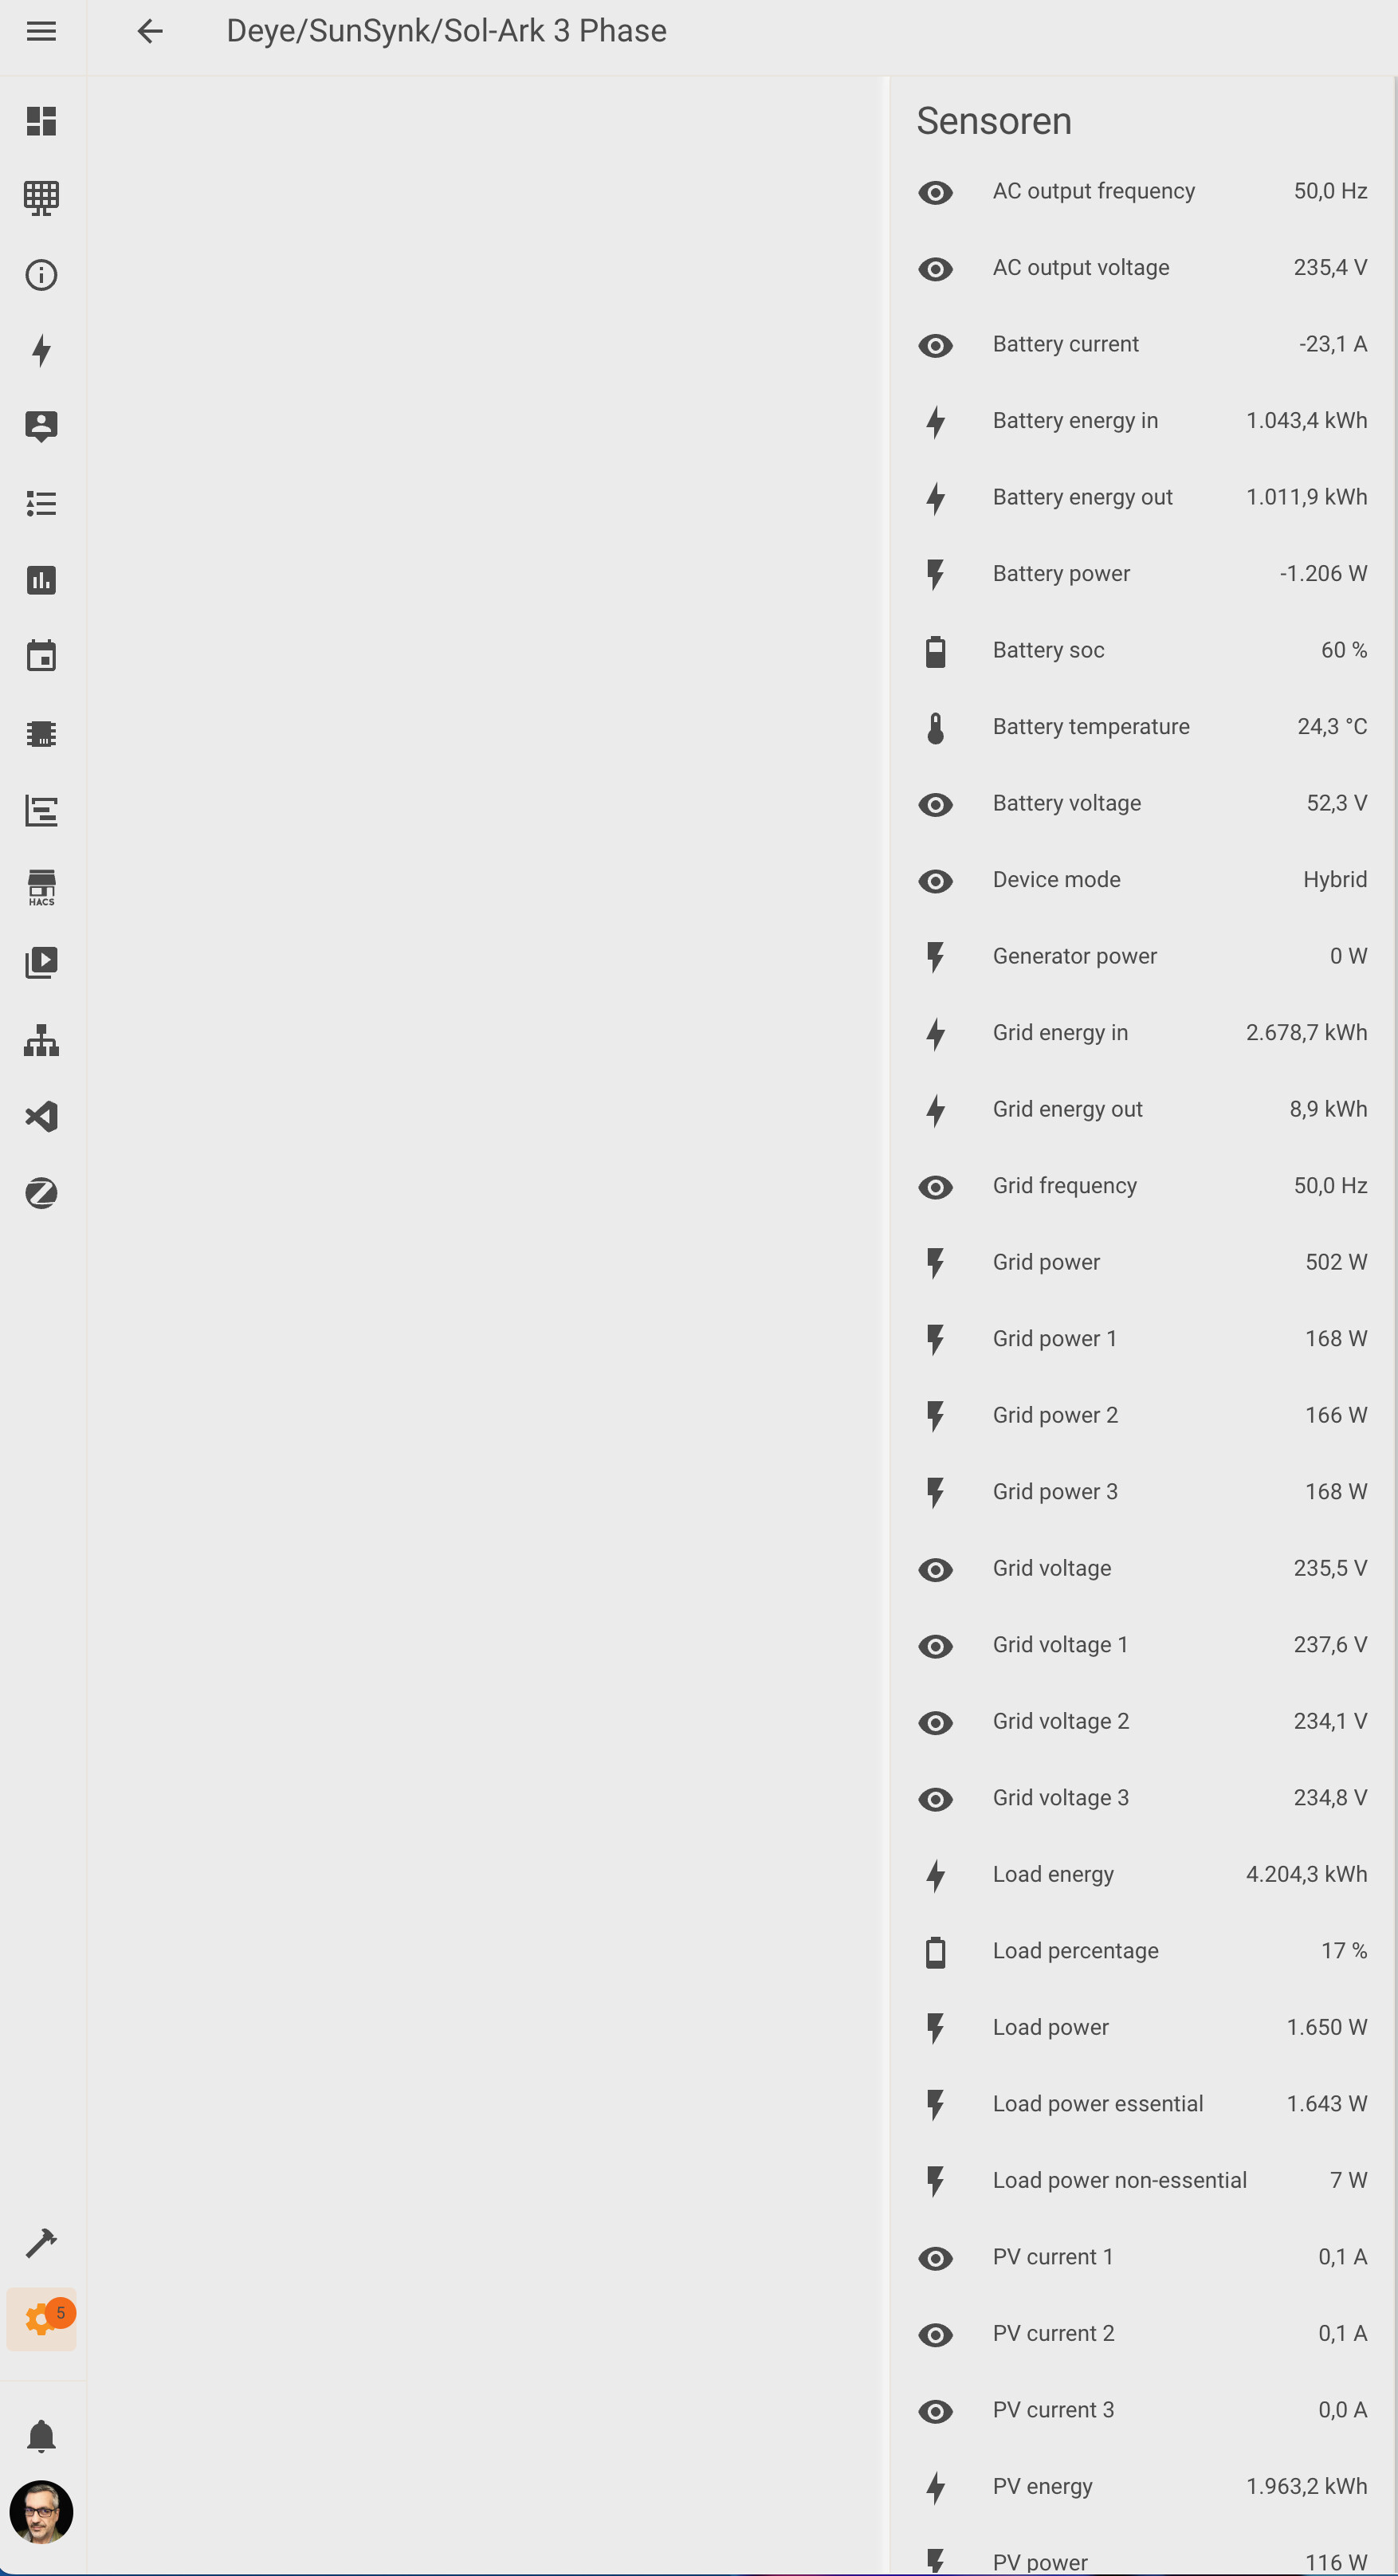Open the Overview dashboard icon
Screen dimensions: 1398x2576
(41, 121)
